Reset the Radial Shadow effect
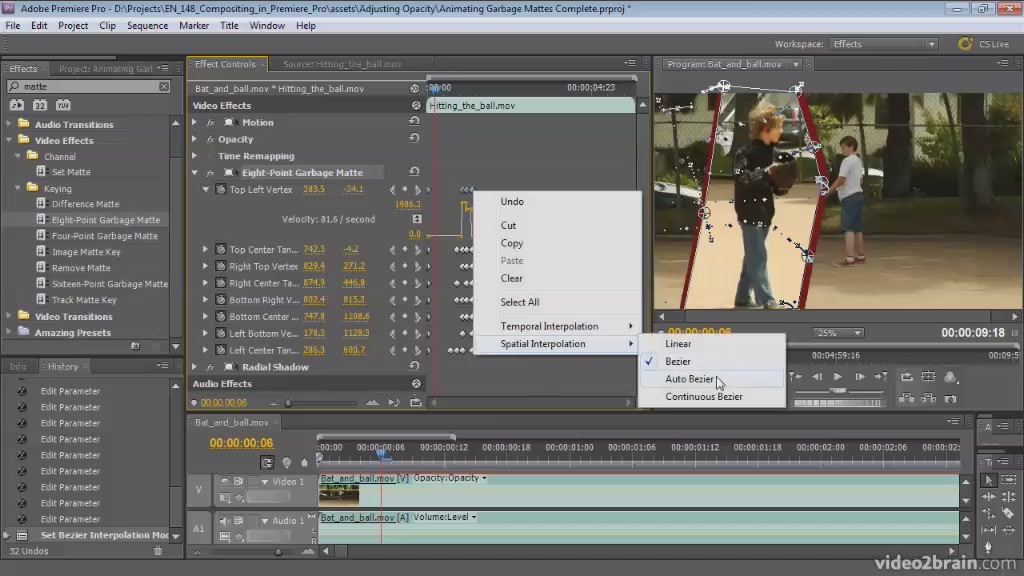The image size is (1024, 576). coord(414,366)
